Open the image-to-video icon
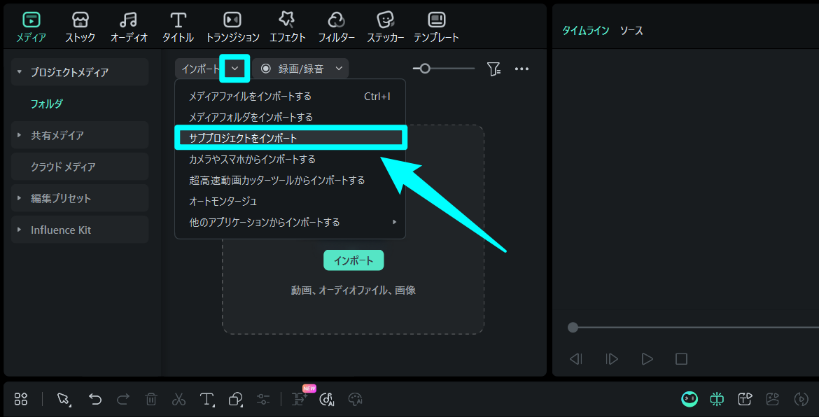The height and width of the screenshot is (417, 819). point(773,399)
